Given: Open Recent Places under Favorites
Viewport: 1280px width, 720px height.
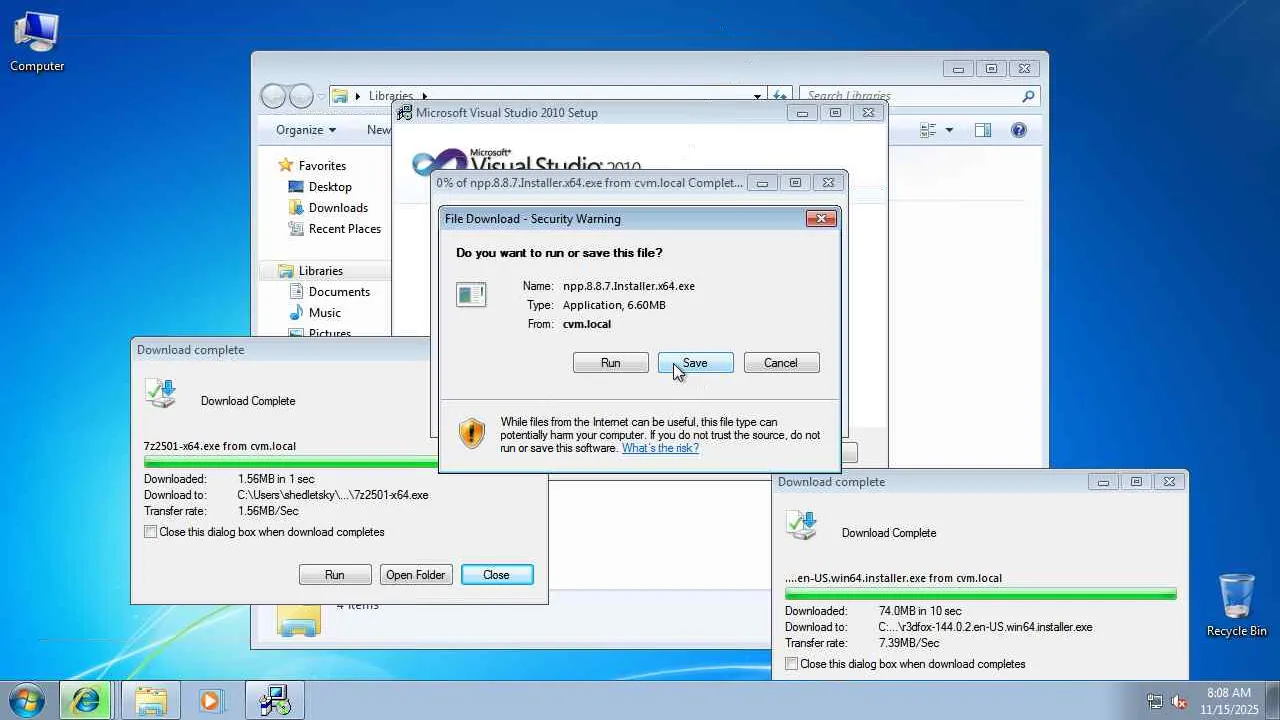Looking at the screenshot, I should pos(345,229).
